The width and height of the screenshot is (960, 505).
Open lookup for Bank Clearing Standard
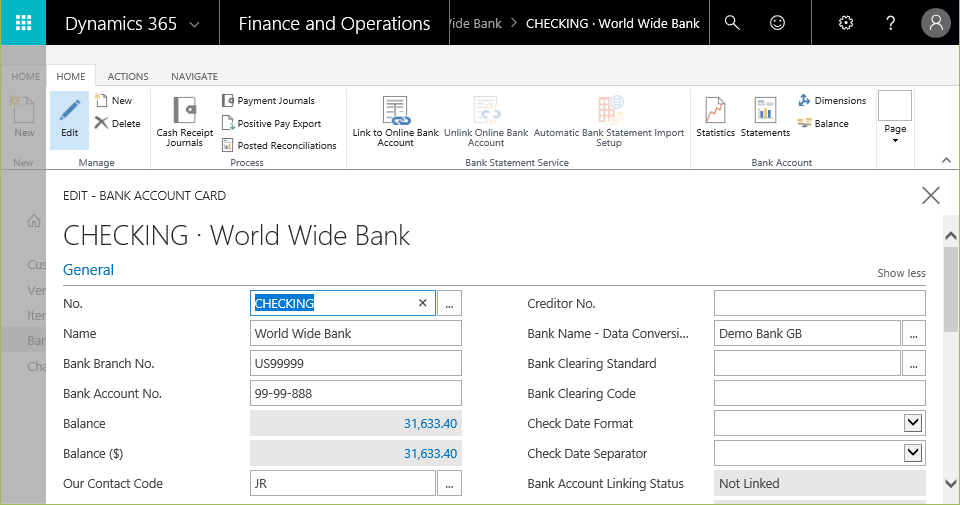[913, 364]
